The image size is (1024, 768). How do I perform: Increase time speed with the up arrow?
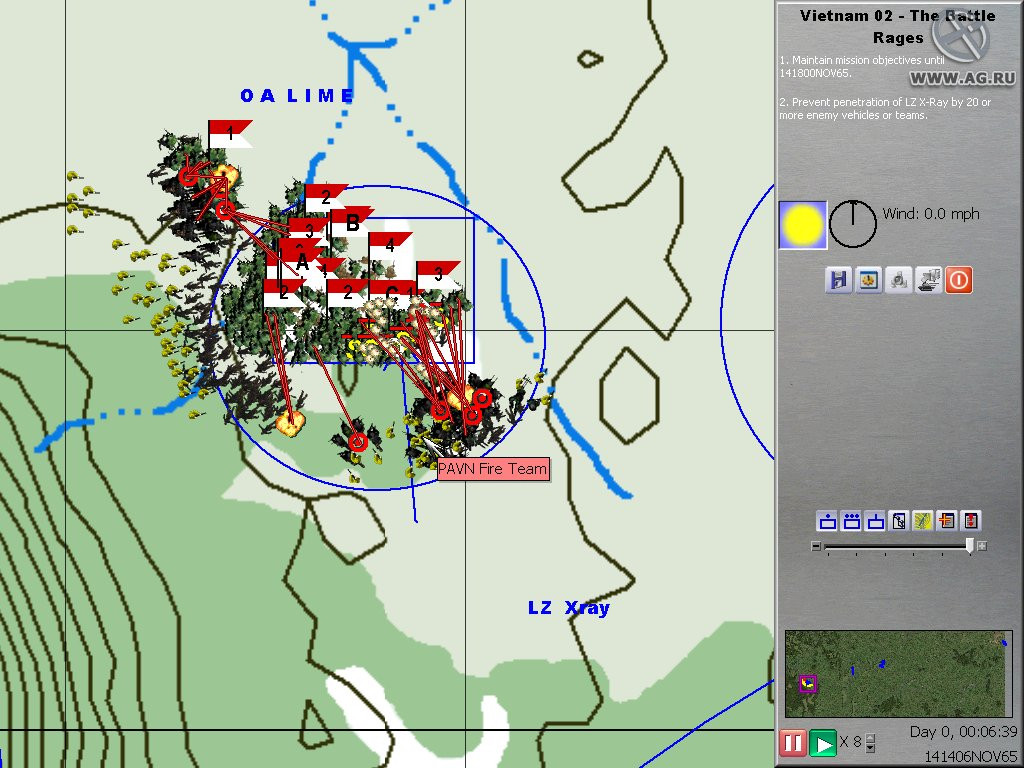tap(869, 737)
